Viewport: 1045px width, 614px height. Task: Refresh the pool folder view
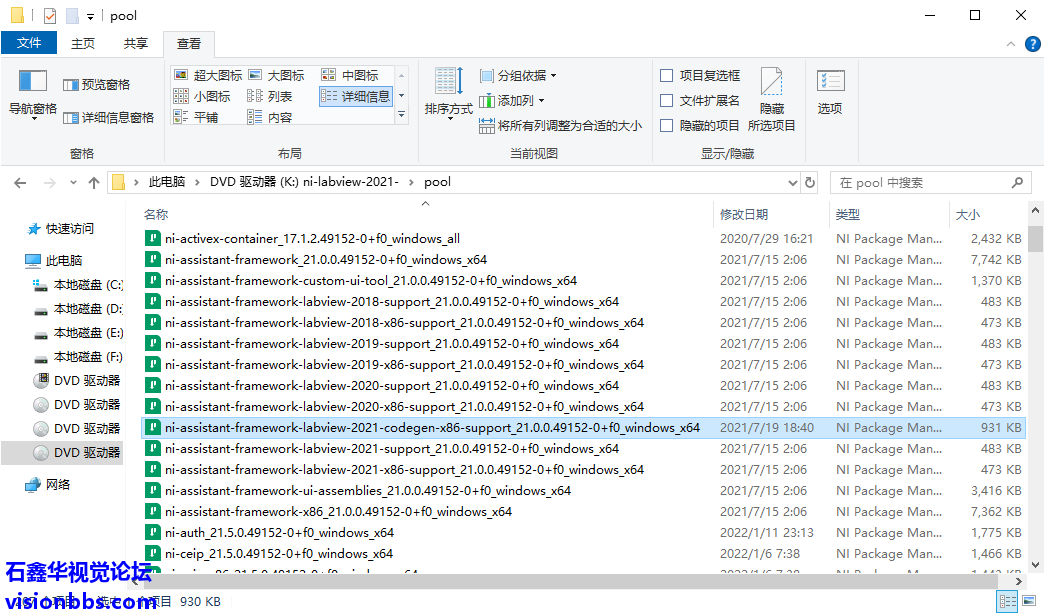809,182
